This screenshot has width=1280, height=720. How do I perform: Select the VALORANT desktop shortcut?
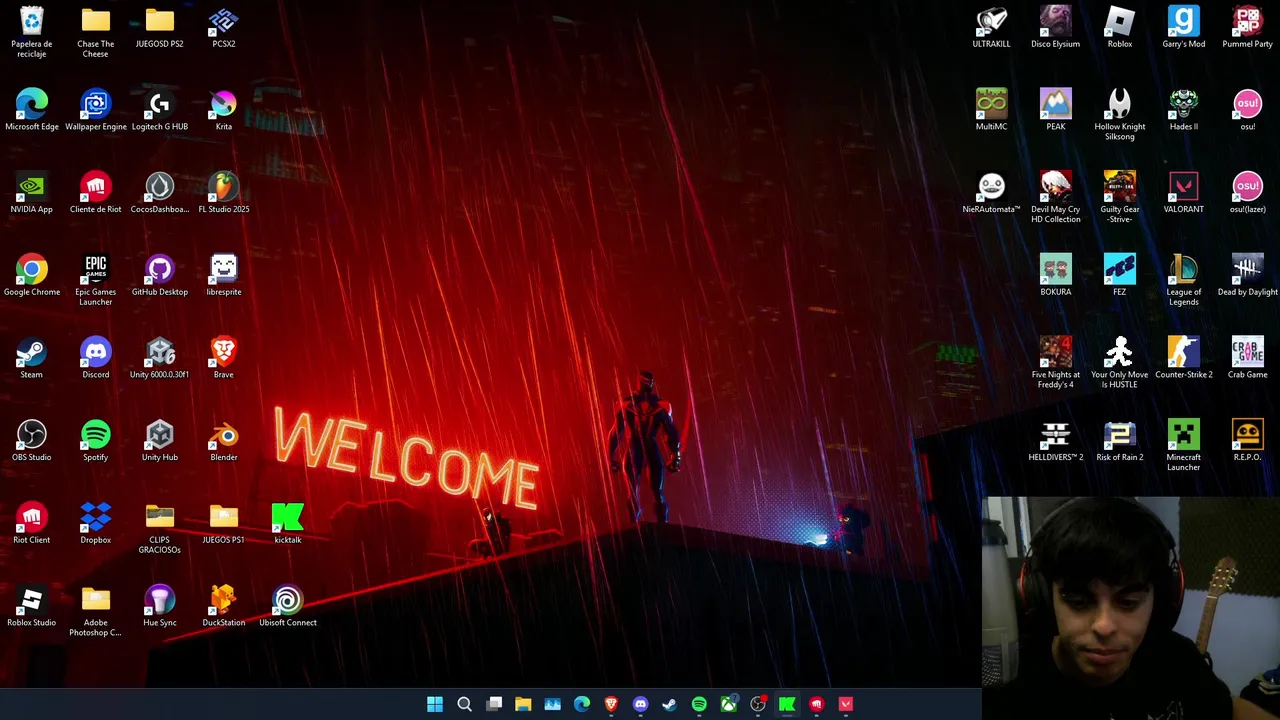coord(1184,193)
